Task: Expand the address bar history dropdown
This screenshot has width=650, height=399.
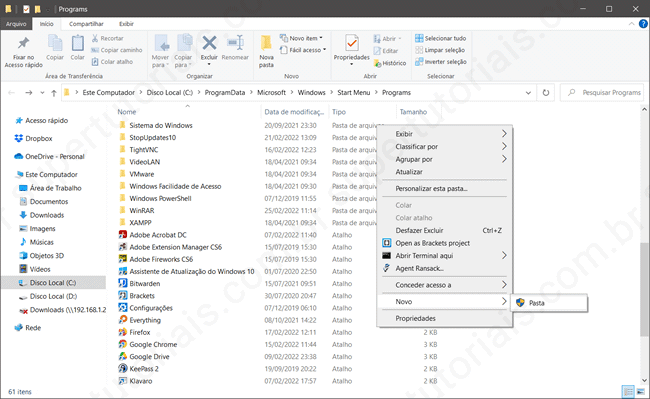Action: (x=528, y=93)
